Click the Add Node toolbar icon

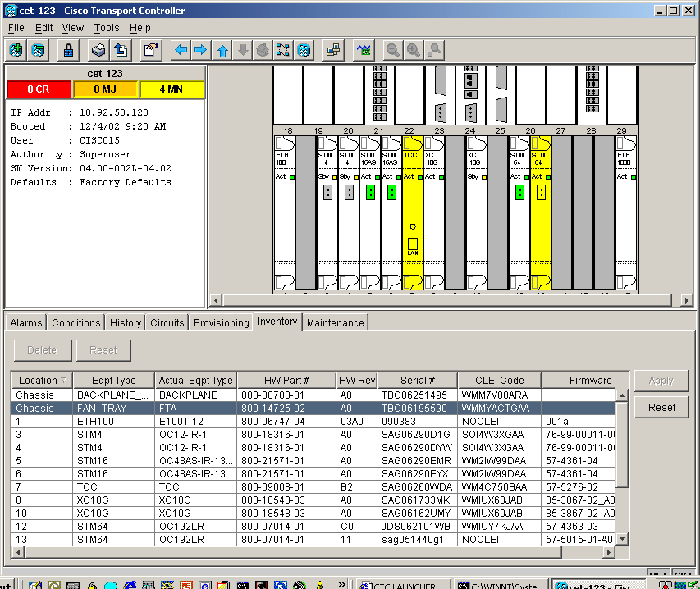(16, 50)
